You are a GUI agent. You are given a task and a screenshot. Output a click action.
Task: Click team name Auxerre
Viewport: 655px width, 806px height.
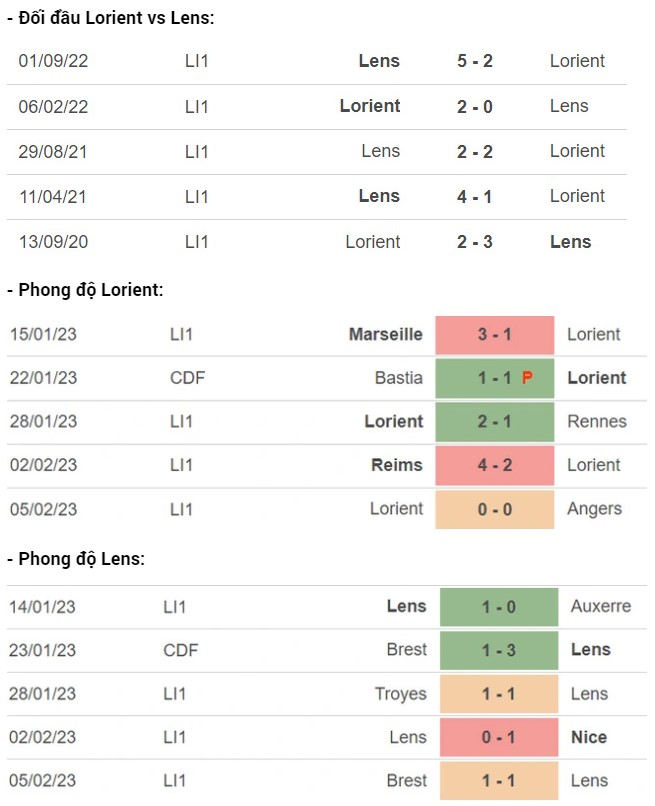click(601, 606)
